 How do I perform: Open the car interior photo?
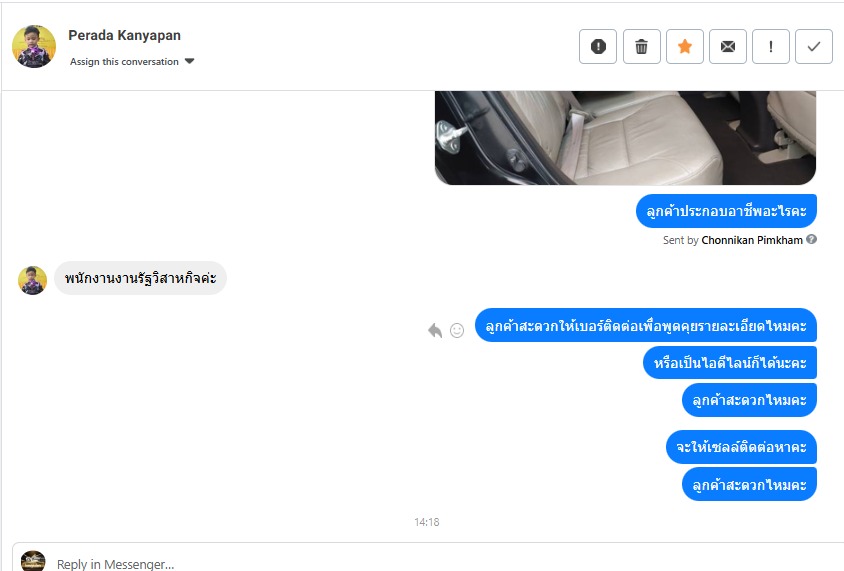click(625, 138)
